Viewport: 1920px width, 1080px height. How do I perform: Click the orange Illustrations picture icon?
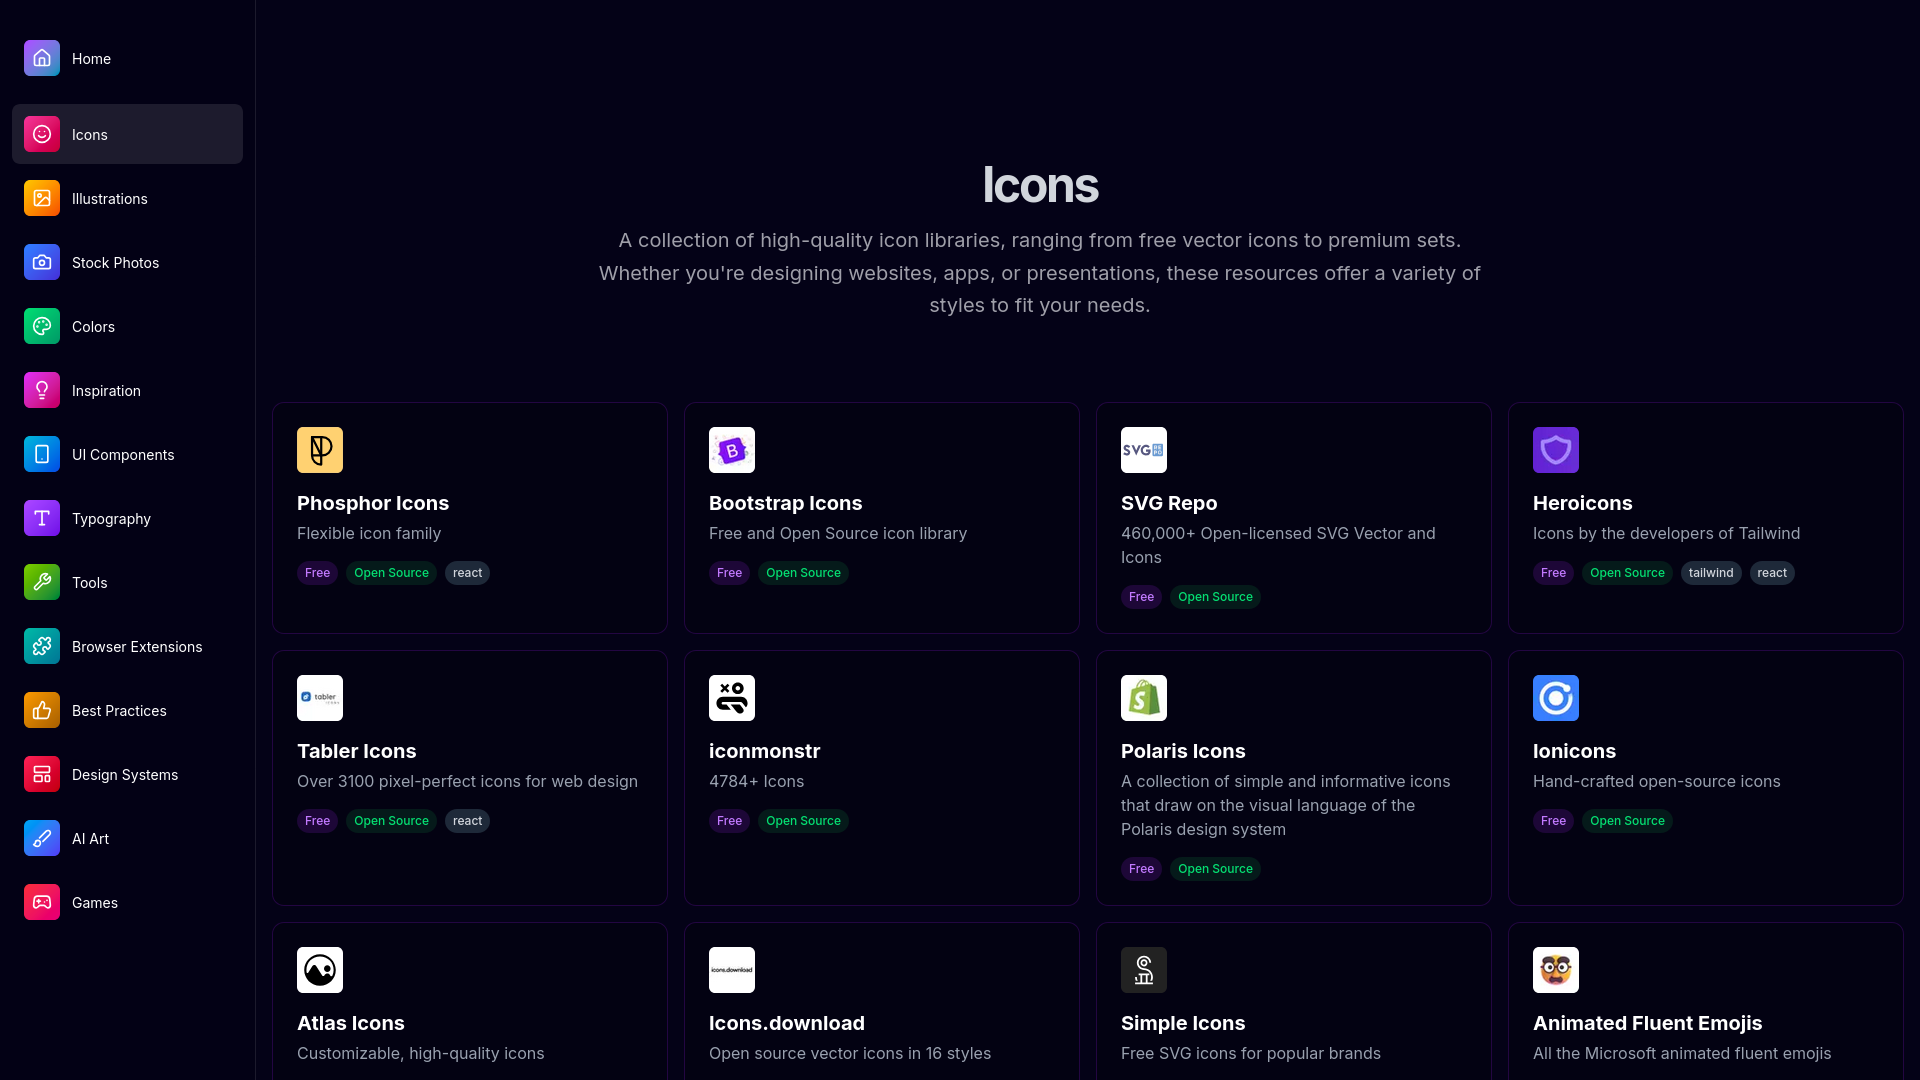pyautogui.click(x=42, y=198)
